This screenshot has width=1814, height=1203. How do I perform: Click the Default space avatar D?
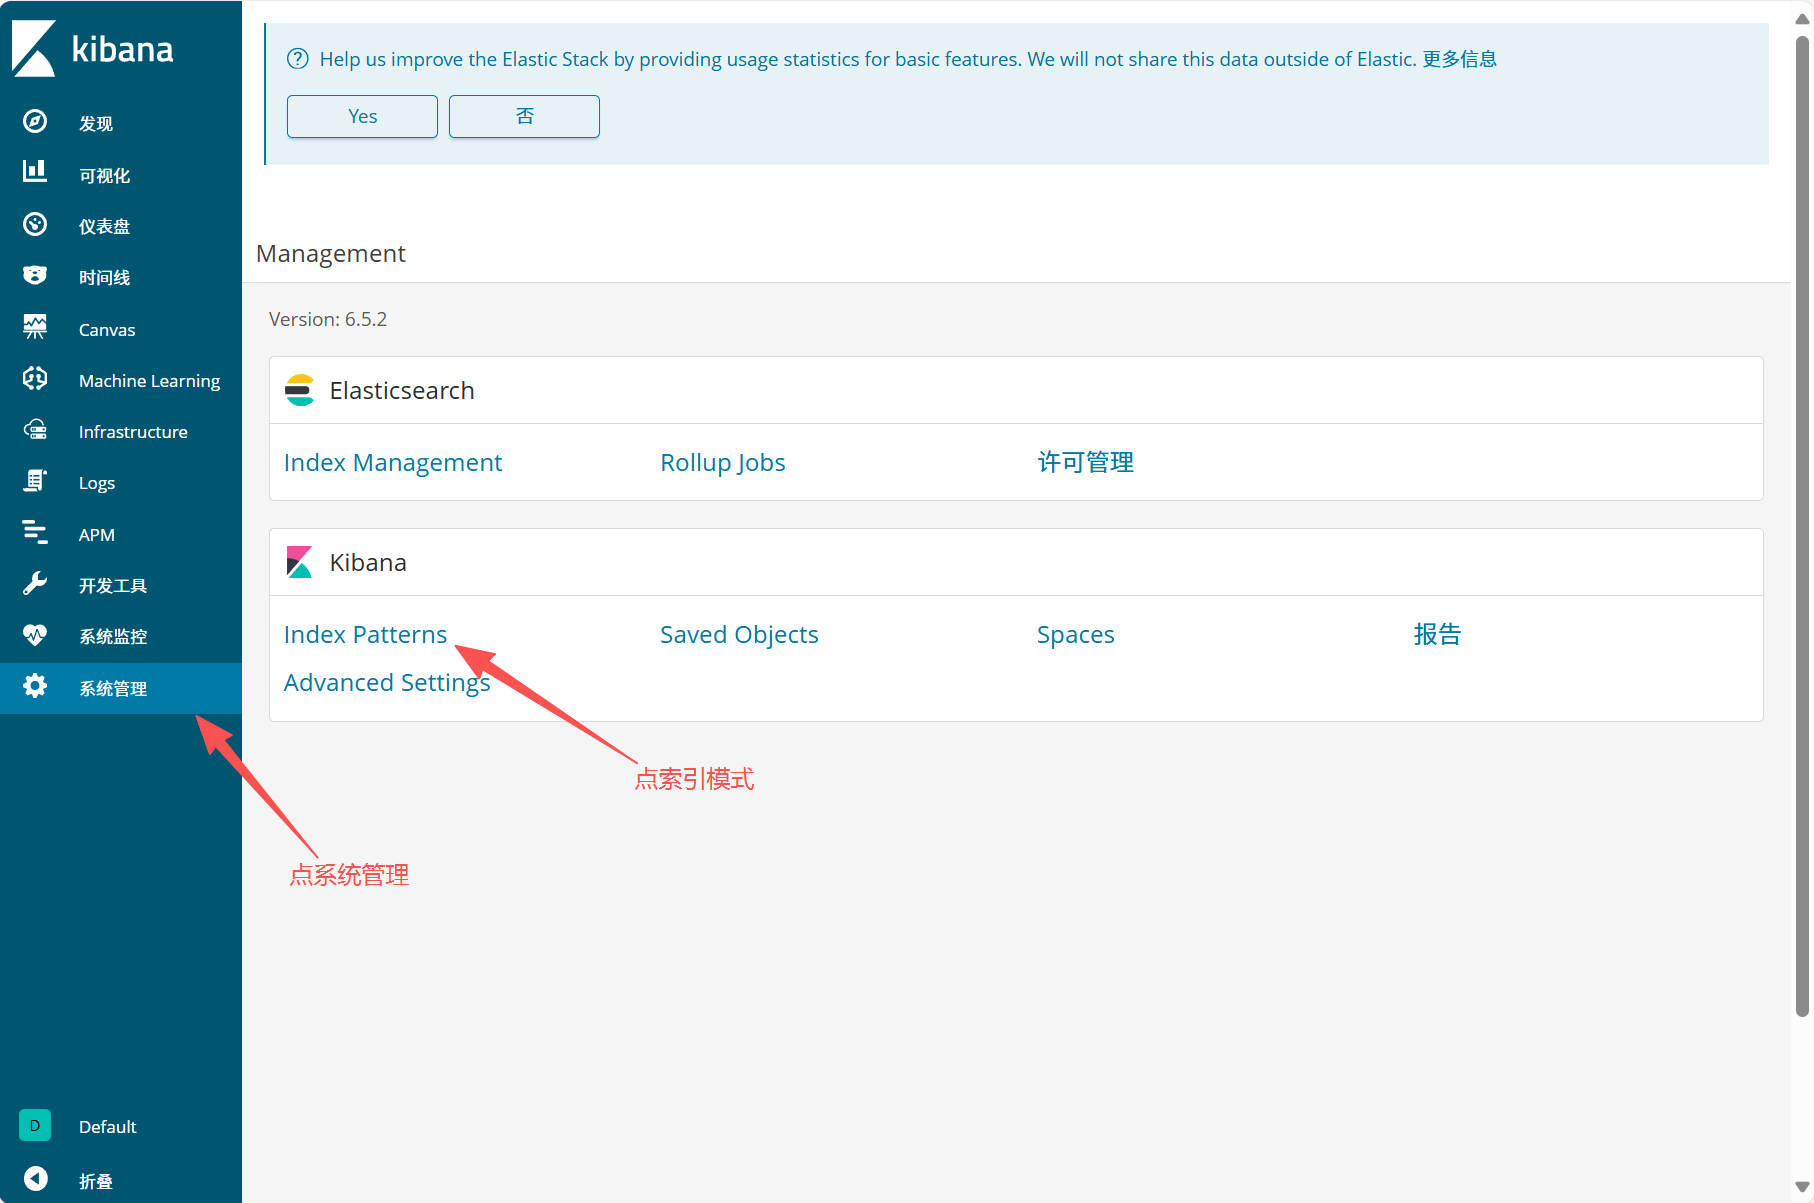[35, 1125]
